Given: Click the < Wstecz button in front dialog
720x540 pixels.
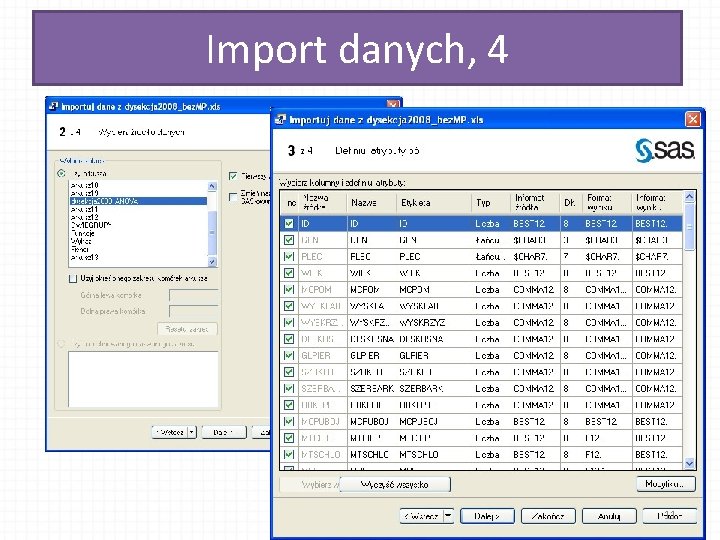Looking at the screenshot, I should [422, 516].
